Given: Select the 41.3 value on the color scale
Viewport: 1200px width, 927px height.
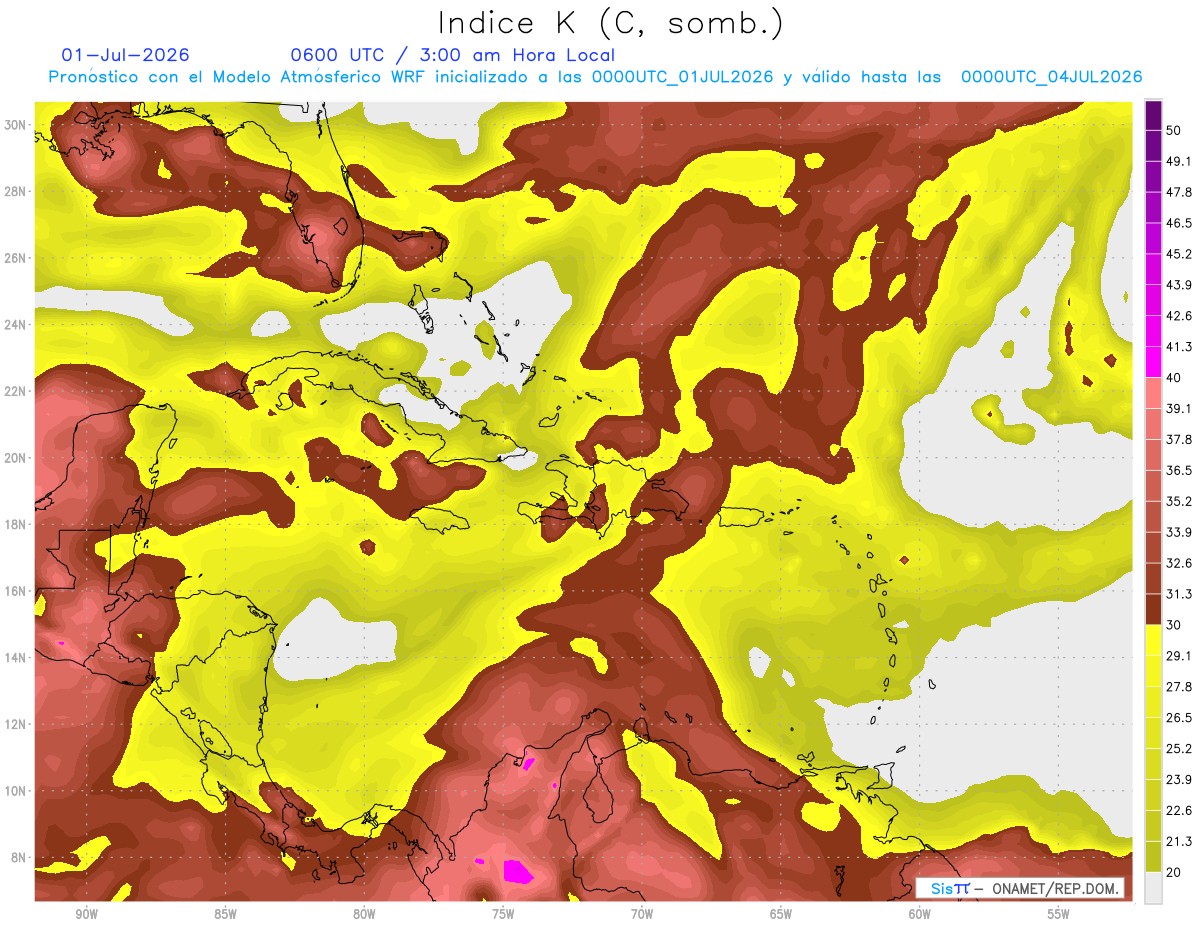Looking at the screenshot, I should point(1179,347).
